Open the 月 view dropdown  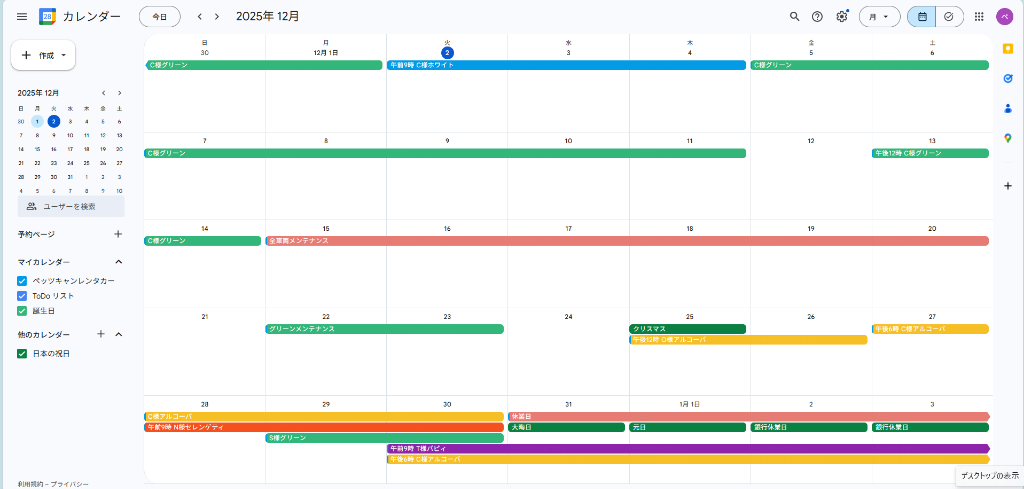click(x=879, y=17)
